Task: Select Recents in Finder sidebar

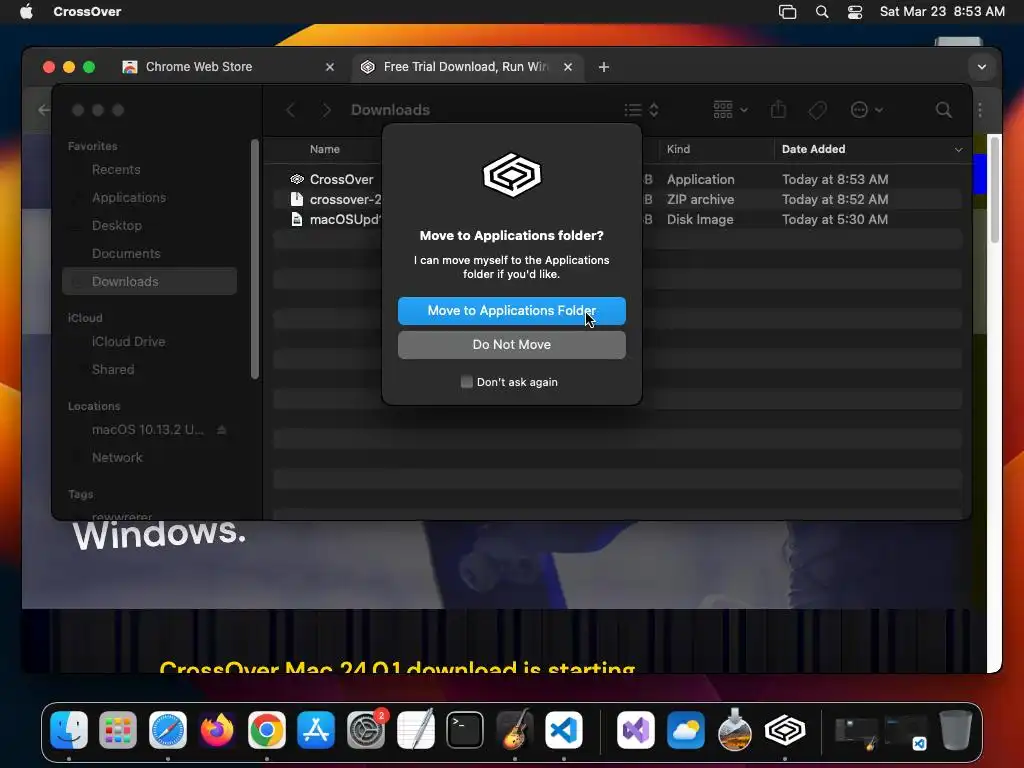Action: point(150,170)
